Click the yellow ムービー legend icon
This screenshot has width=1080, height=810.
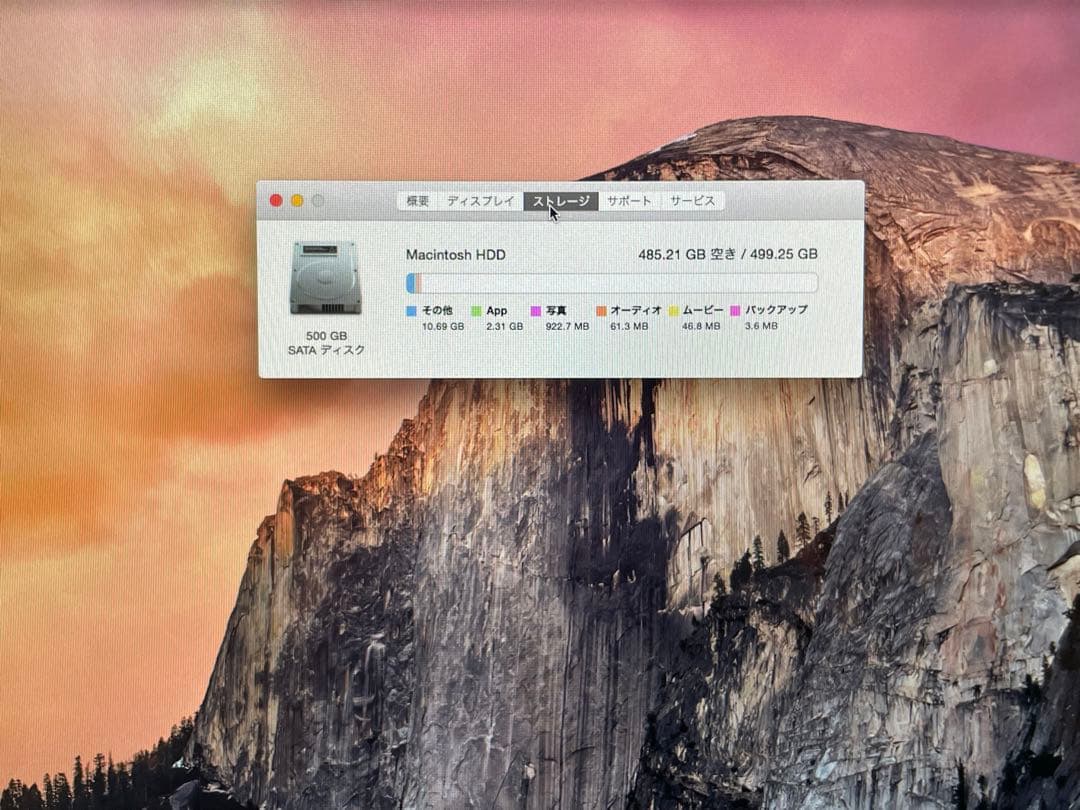click(x=675, y=311)
